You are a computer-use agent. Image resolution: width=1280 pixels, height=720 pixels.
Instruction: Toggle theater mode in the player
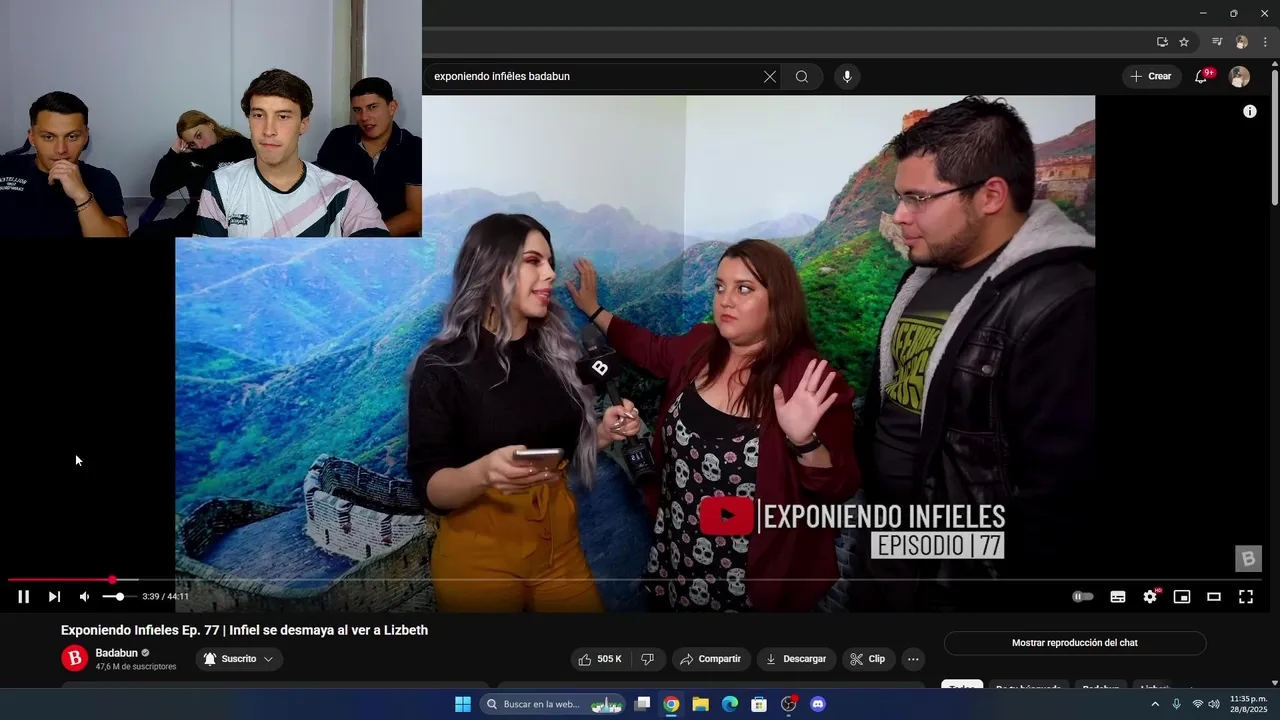click(1214, 597)
